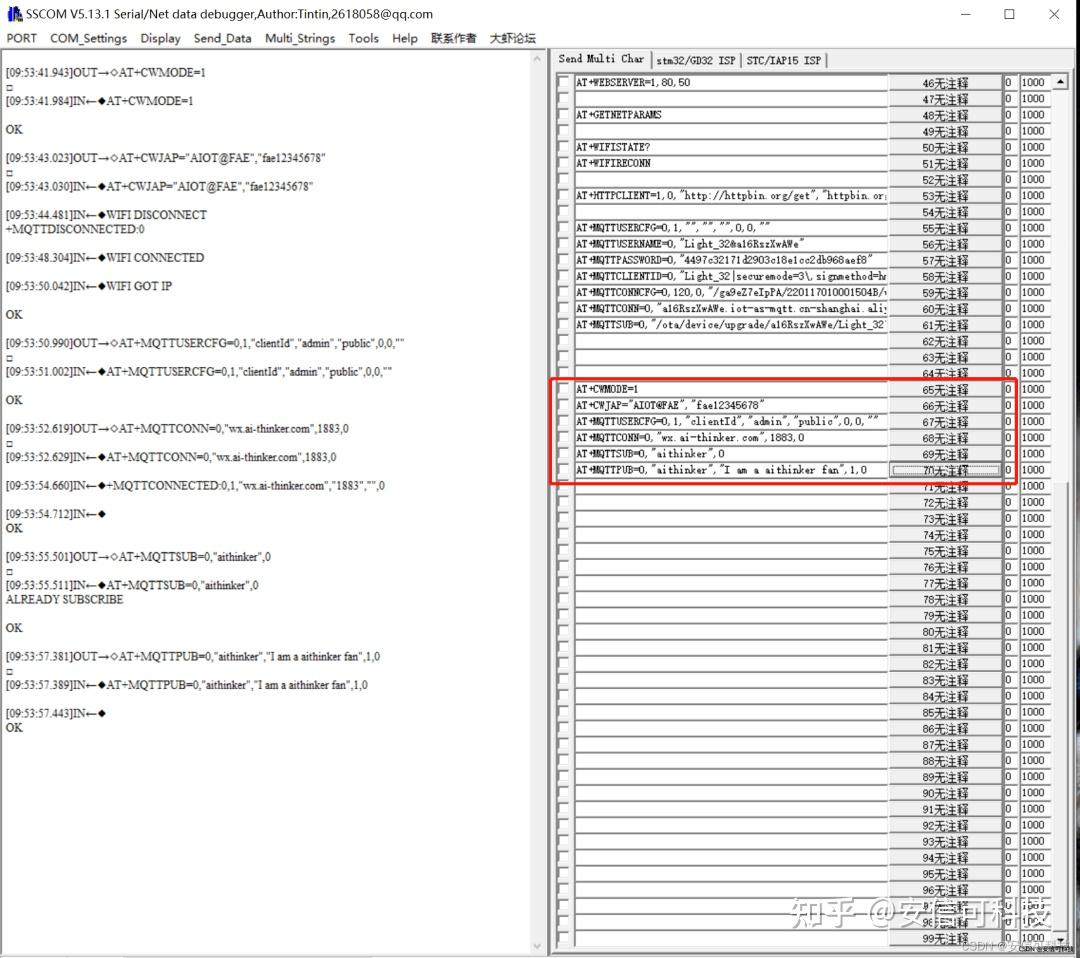1080x958 pixels.
Task: Click the delay field showing 1000 for AT+MQTTSUB row
Action: pos(1032,453)
